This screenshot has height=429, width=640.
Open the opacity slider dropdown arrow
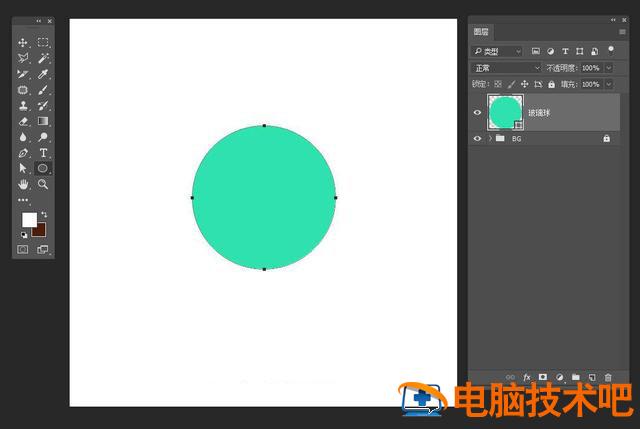609,68
